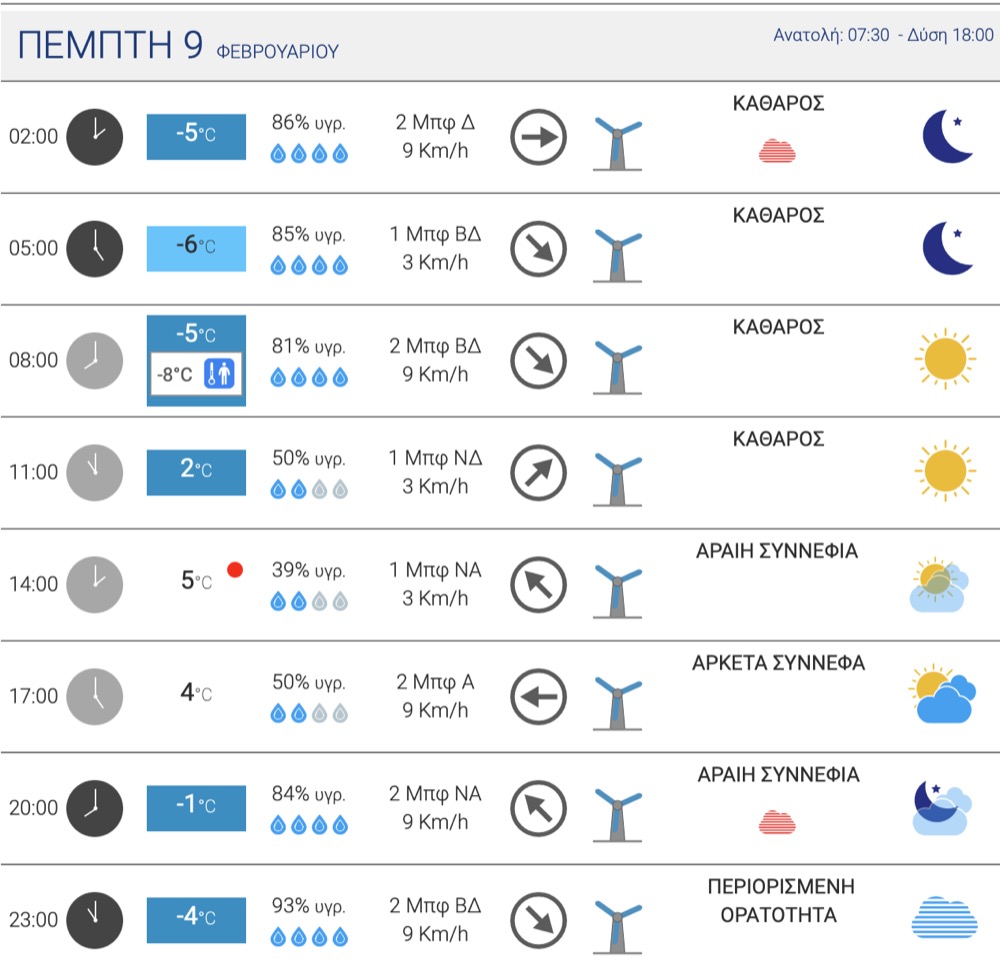The image size is (1000, 974).
Task: Click the ΑΡΚΕΤΑ ΣΥΝΝΕΦΑ condition text
Action: pos(779,663)
